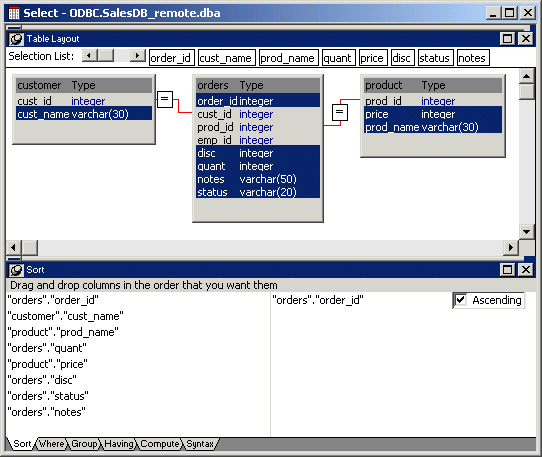Maximize the Select window
This screenshot has height=457, width=542.
[510, 13]
